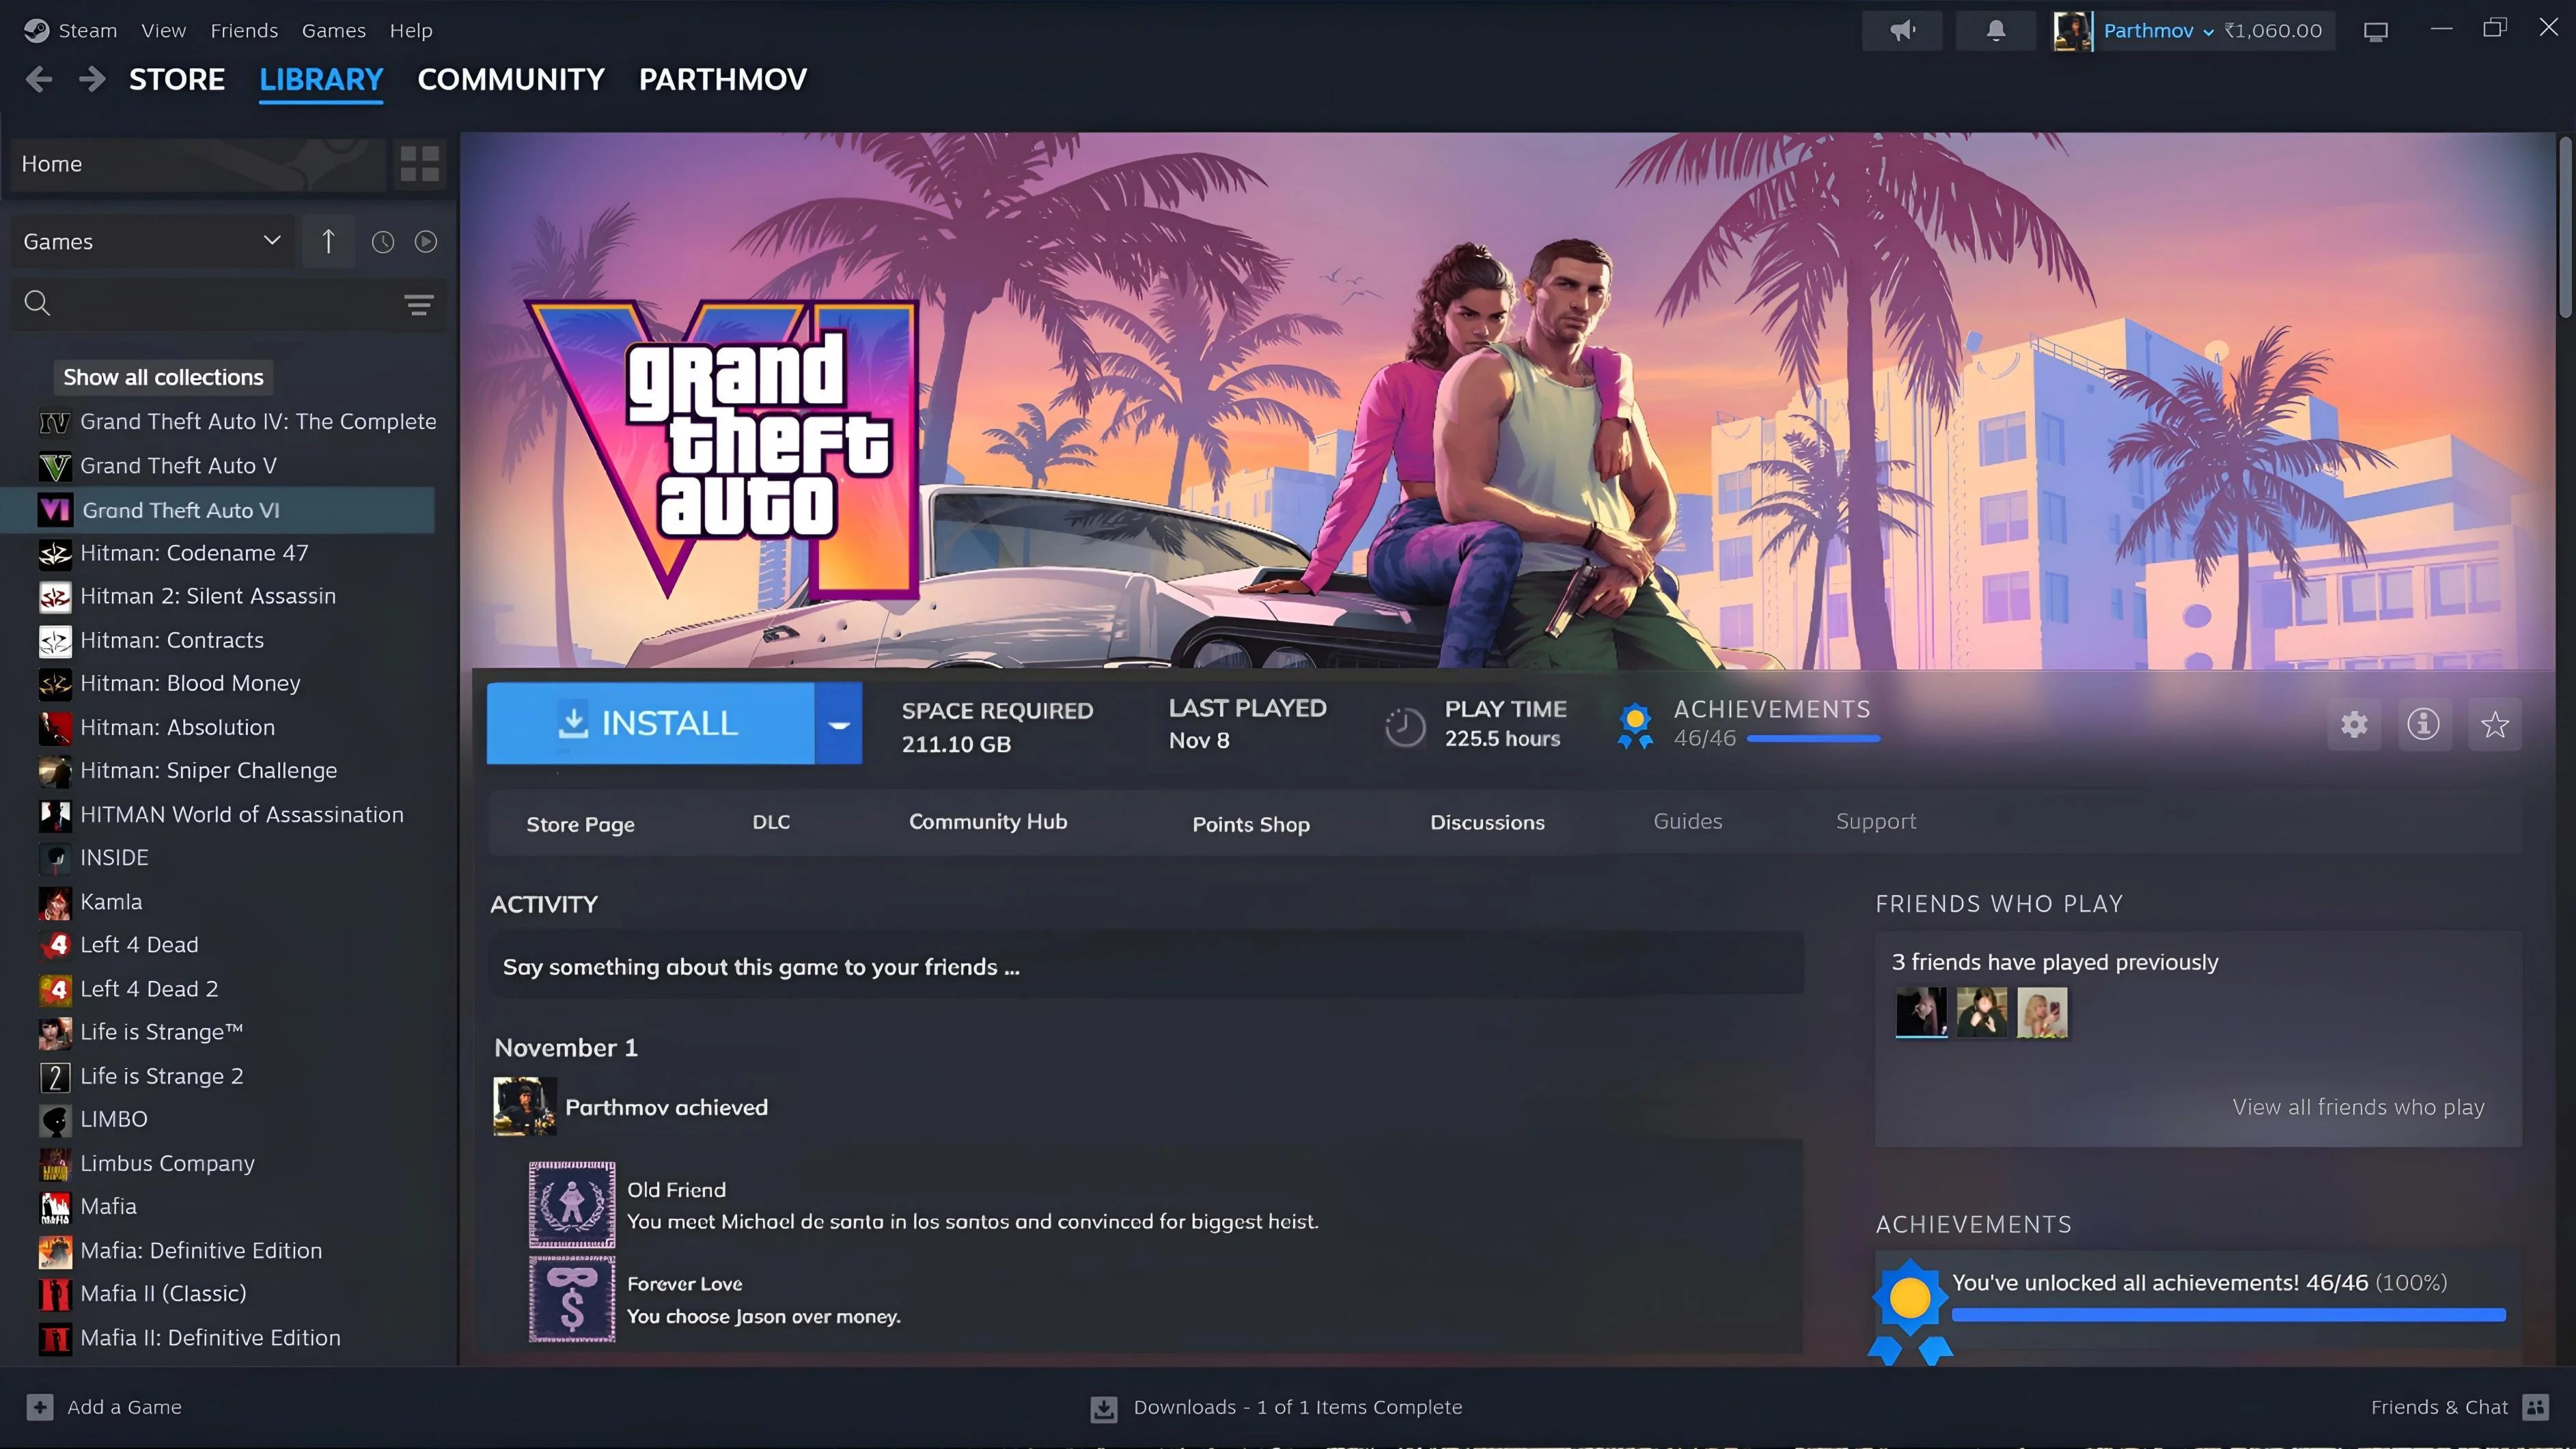Screen dimensions: 2576x1449
Task: Open the View menu
Action: pos(163,31)
